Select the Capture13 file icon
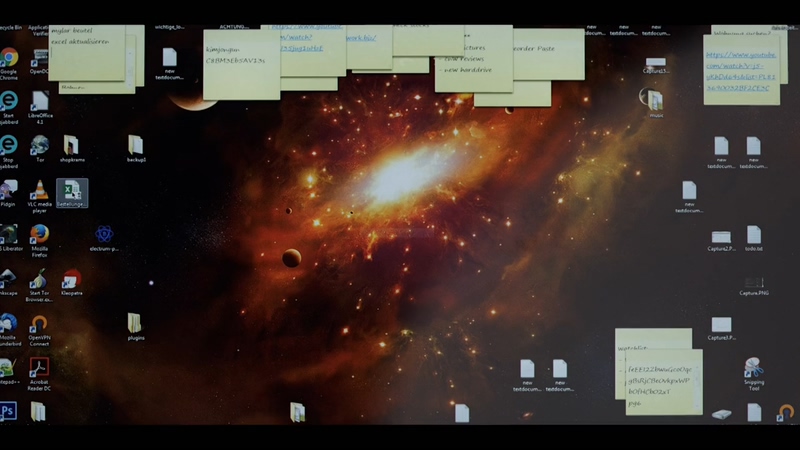The width and height of the screenshot is (800, 450). tap(656, 66)
